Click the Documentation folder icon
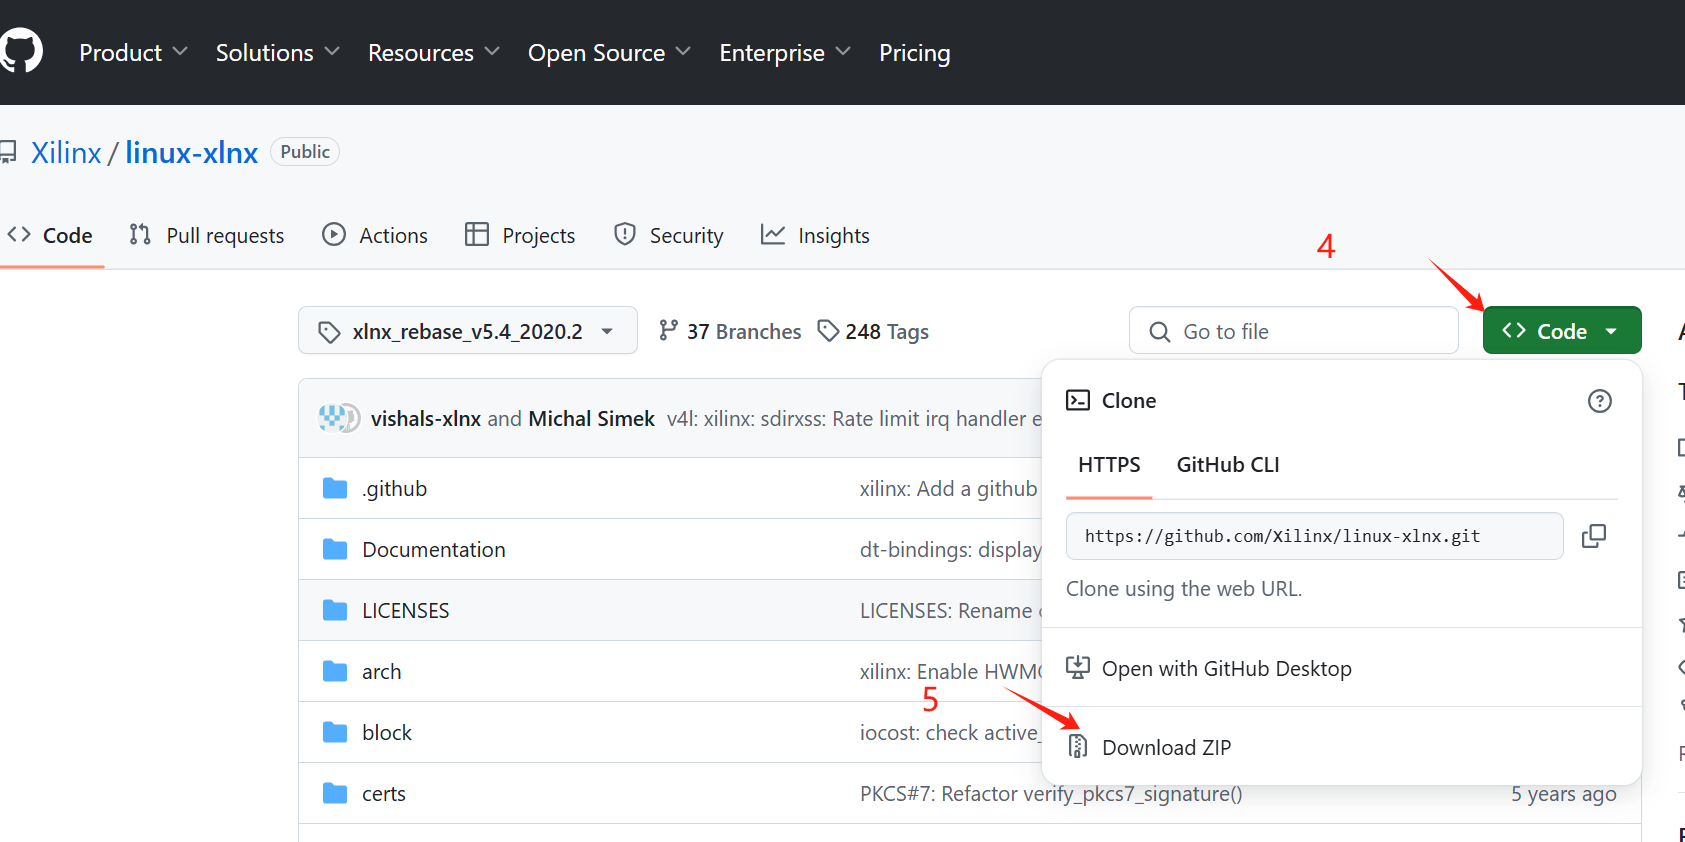1685x842 pixels. point(335,549)
